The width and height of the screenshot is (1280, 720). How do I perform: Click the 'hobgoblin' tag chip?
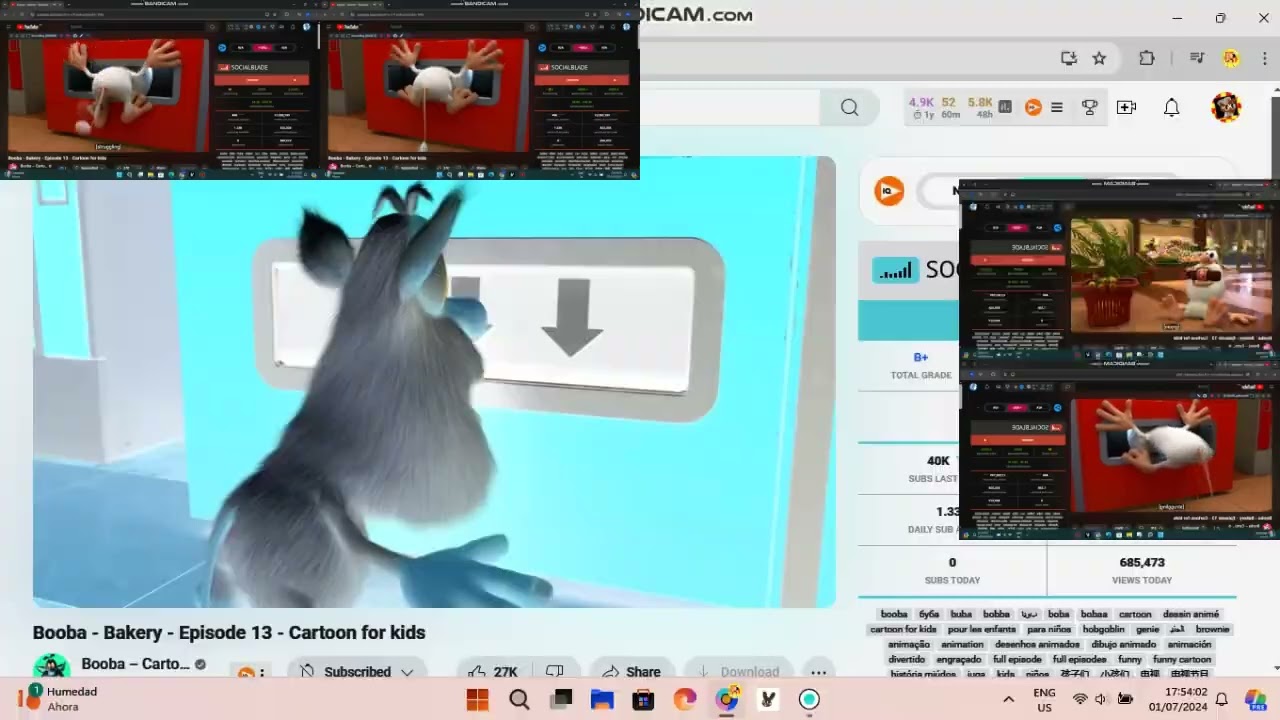[1103, 629]
